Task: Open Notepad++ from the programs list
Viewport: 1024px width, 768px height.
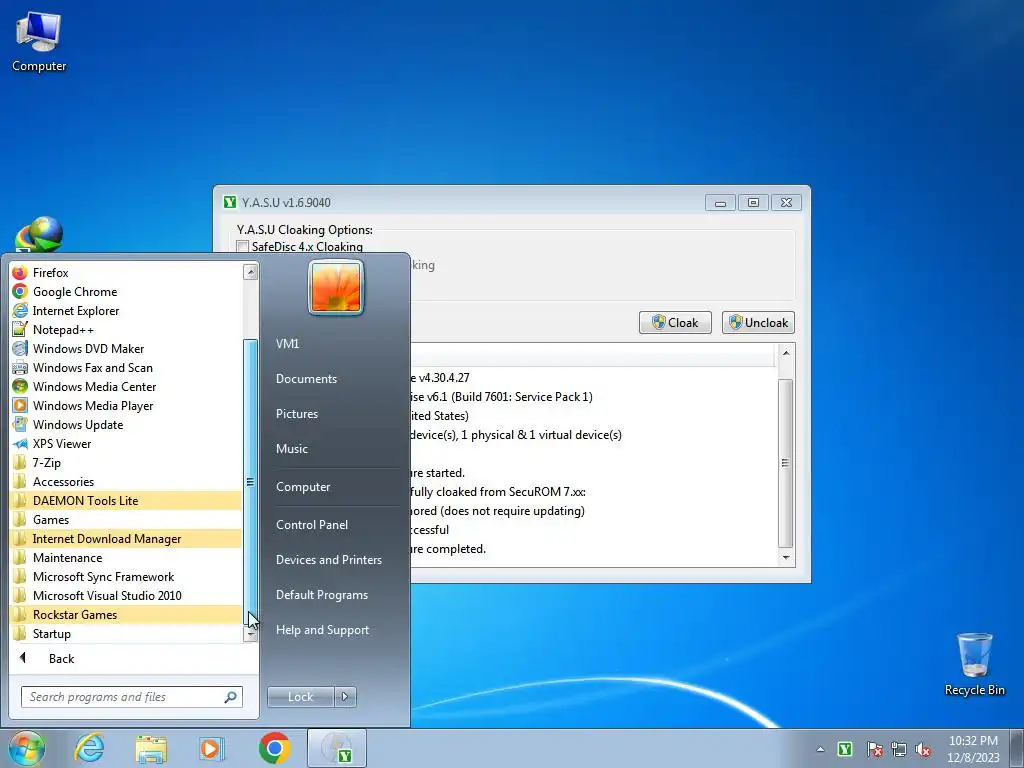Action: pos(125,329)
